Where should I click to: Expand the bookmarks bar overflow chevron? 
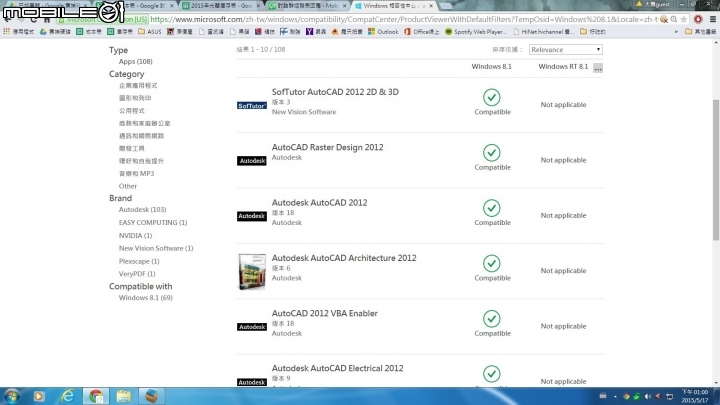tap(676, 32)
